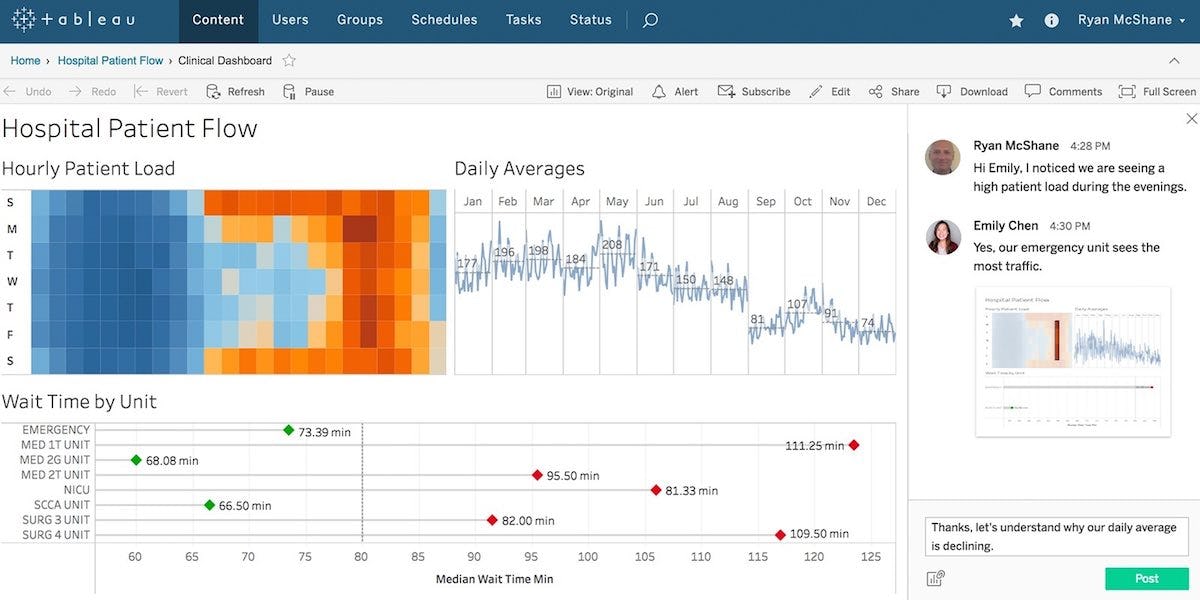Open the Users menu
The width and height of the screenshot is (1200, 600).
tap(290, 19)
